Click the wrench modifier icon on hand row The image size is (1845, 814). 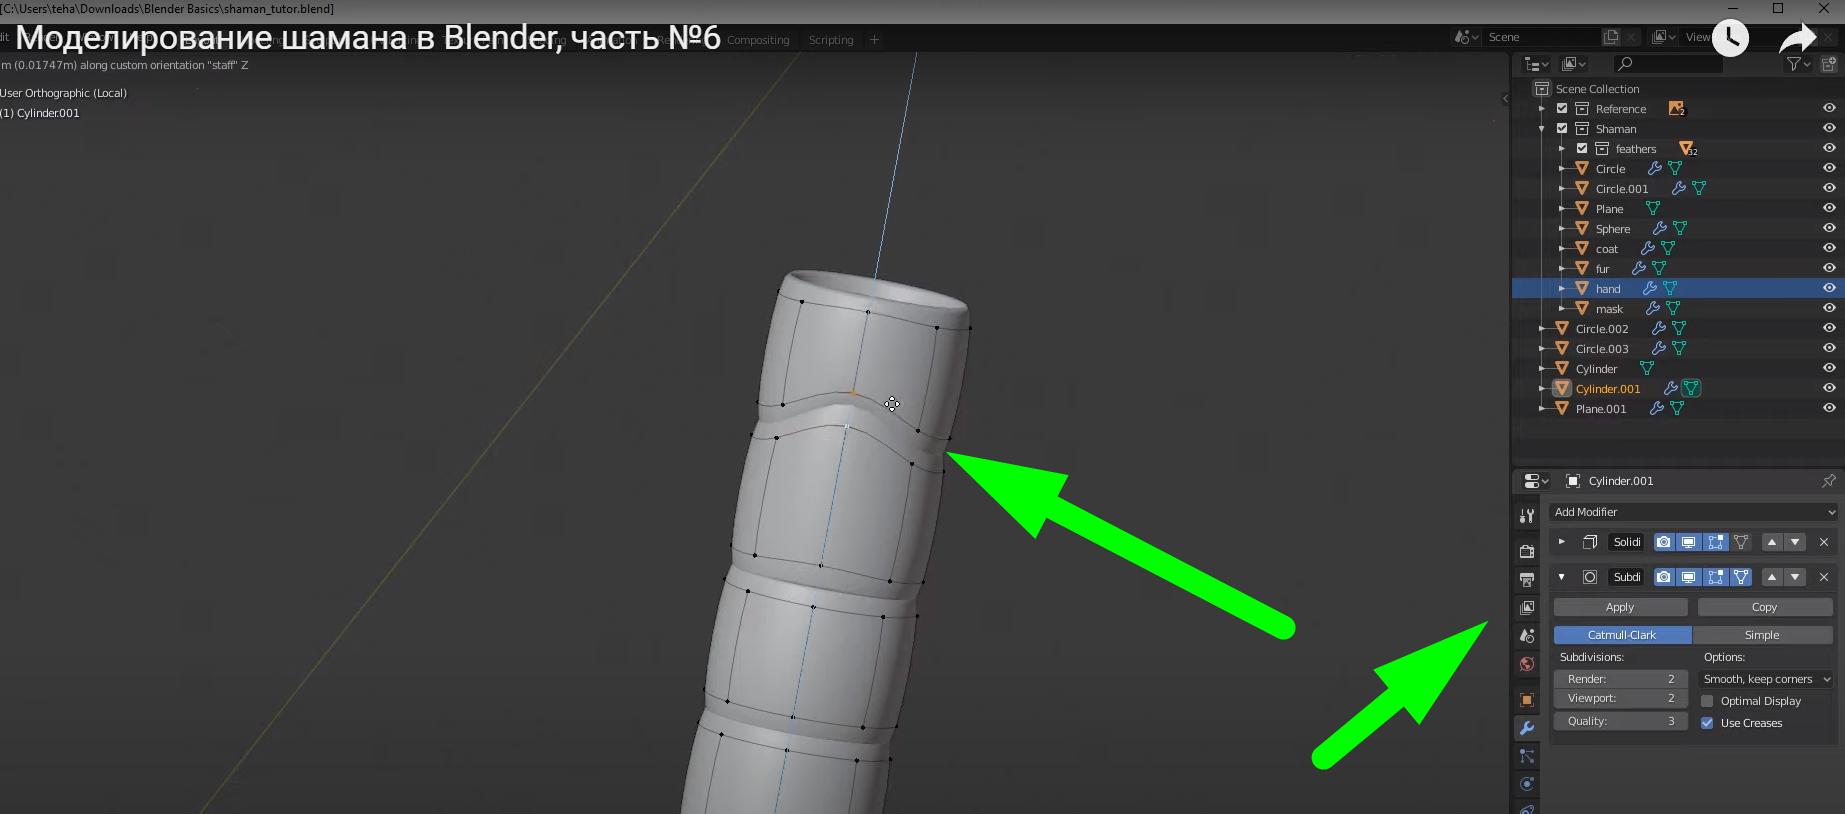tap(1650, 288)
